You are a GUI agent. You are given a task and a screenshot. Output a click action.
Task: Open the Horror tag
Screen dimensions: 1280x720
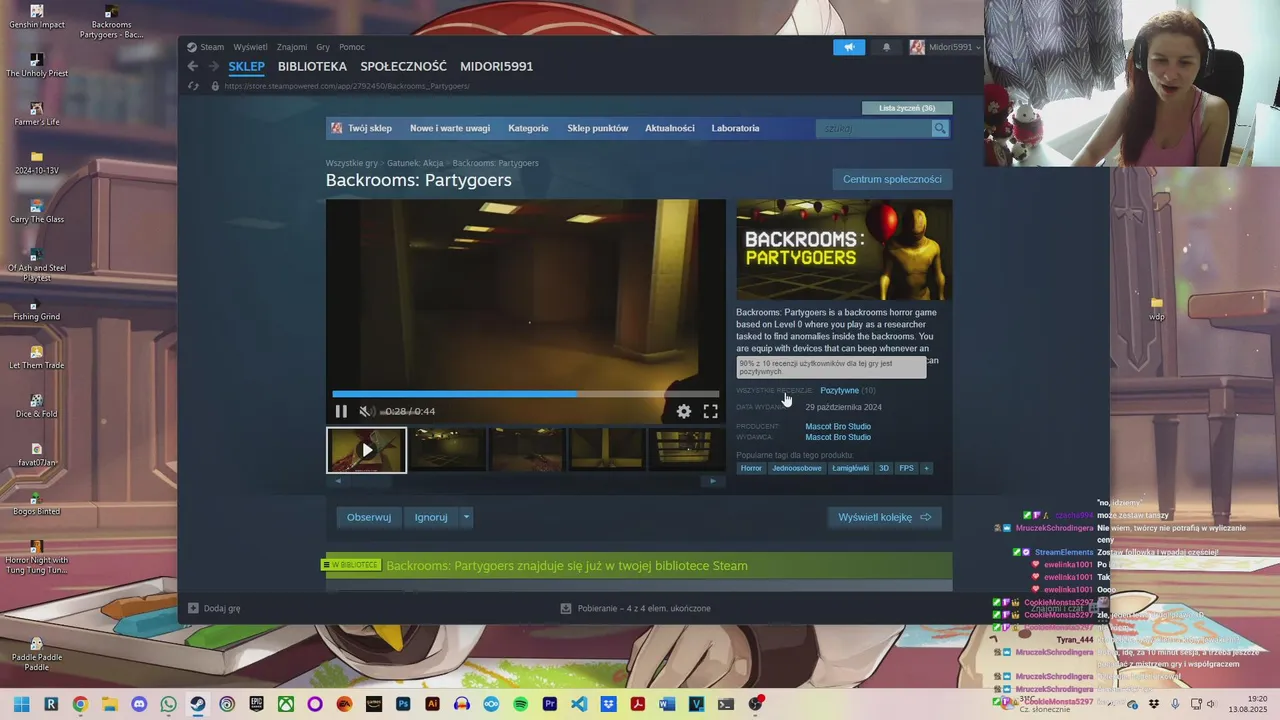751,468
